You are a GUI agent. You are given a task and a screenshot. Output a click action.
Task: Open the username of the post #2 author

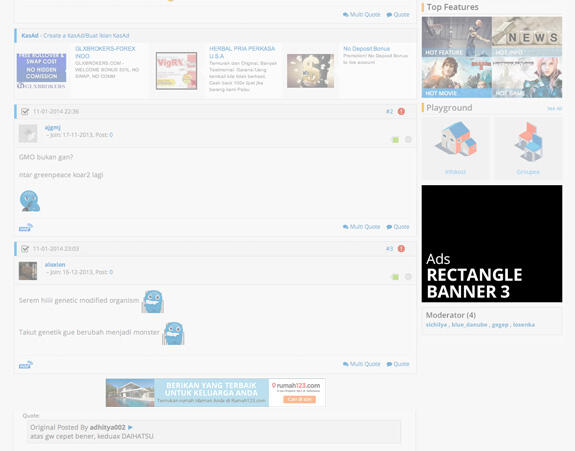52,127
